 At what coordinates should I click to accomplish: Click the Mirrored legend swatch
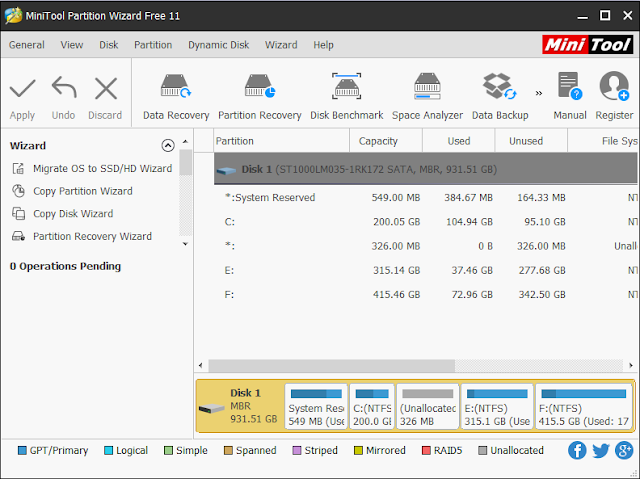358,450
